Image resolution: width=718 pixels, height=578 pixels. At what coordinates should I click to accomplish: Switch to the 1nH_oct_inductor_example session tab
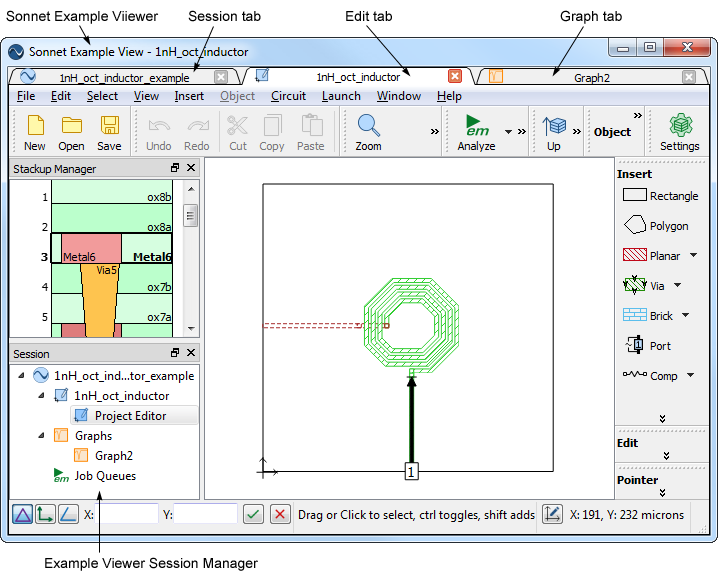pyautogui.click(x=124, y=77)
